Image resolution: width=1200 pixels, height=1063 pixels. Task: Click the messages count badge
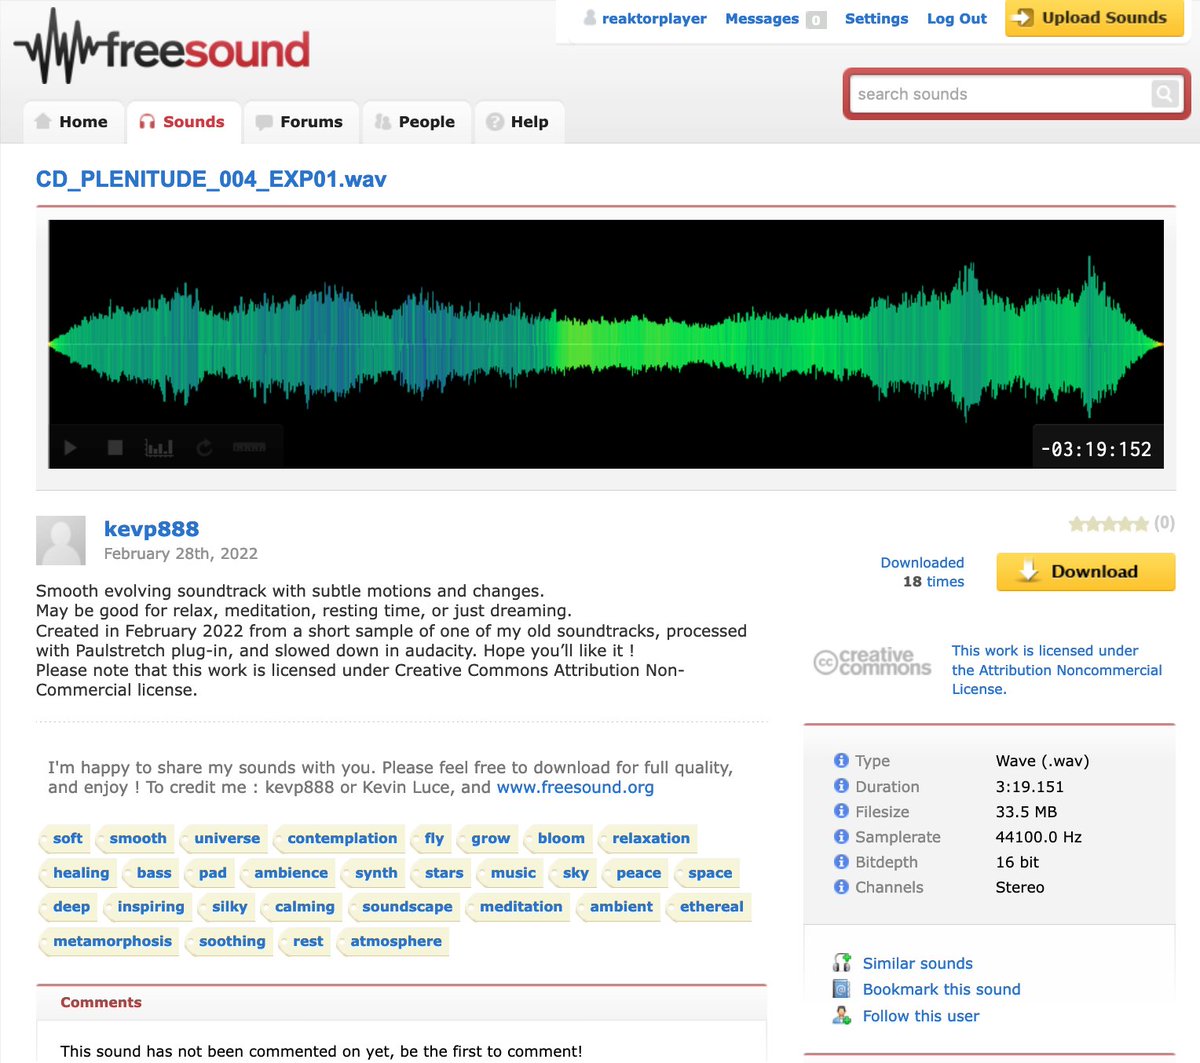(816, 20)
